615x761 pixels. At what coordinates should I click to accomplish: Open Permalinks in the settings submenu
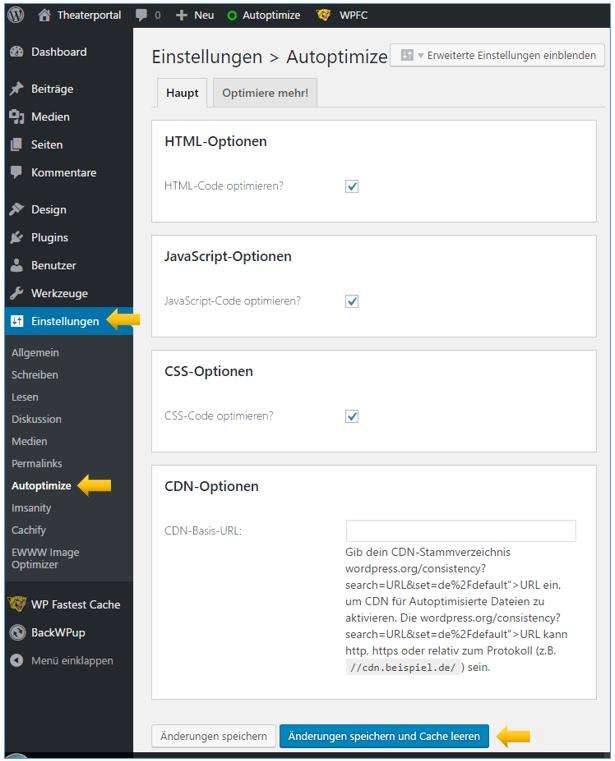[37, 464]
